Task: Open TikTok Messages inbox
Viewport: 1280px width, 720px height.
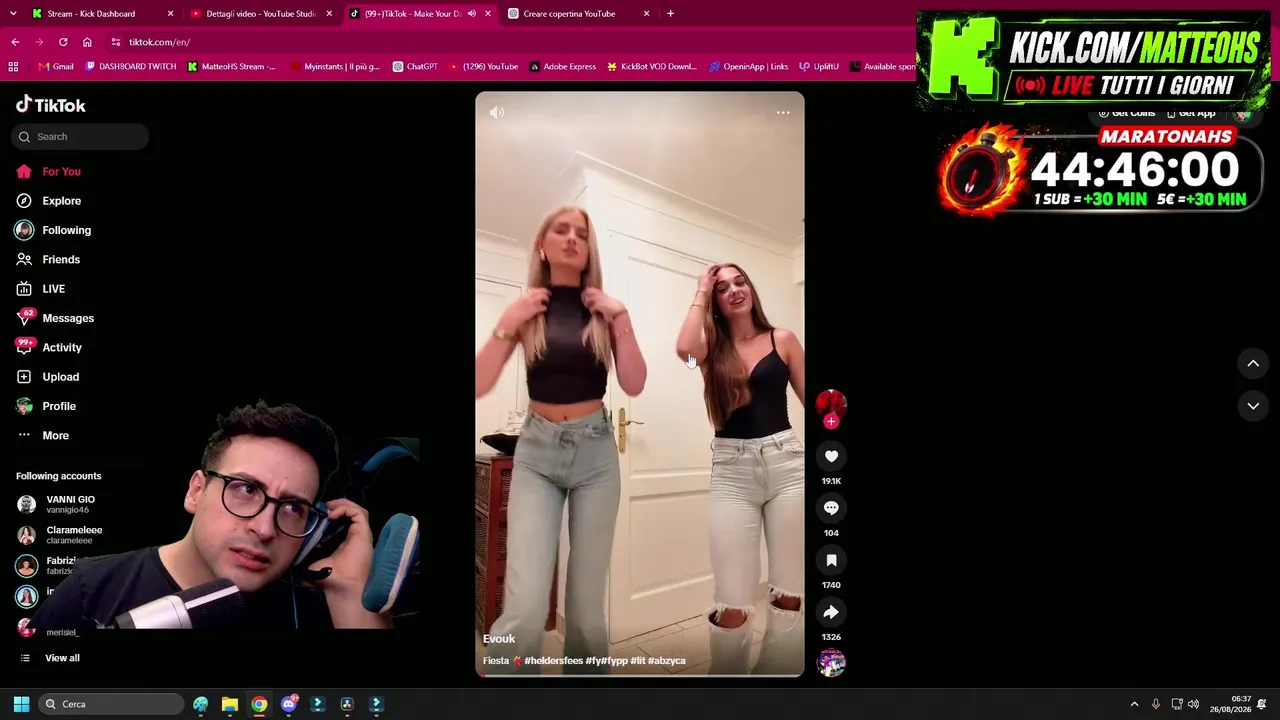Action: [x=54, y=318]
